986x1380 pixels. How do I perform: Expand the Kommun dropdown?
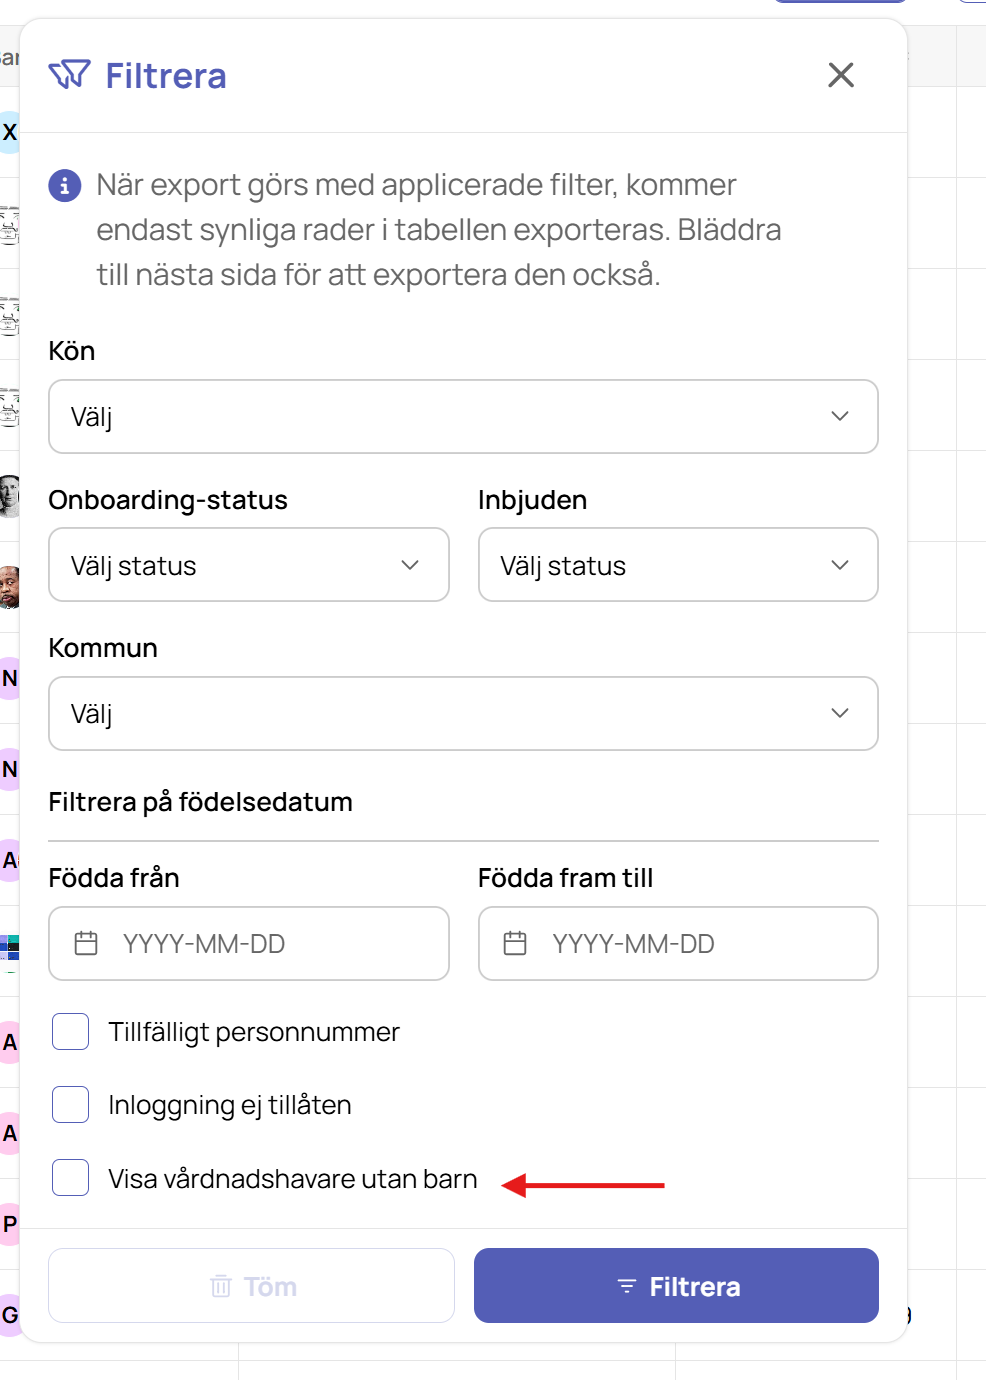click(x=463, y=713)
